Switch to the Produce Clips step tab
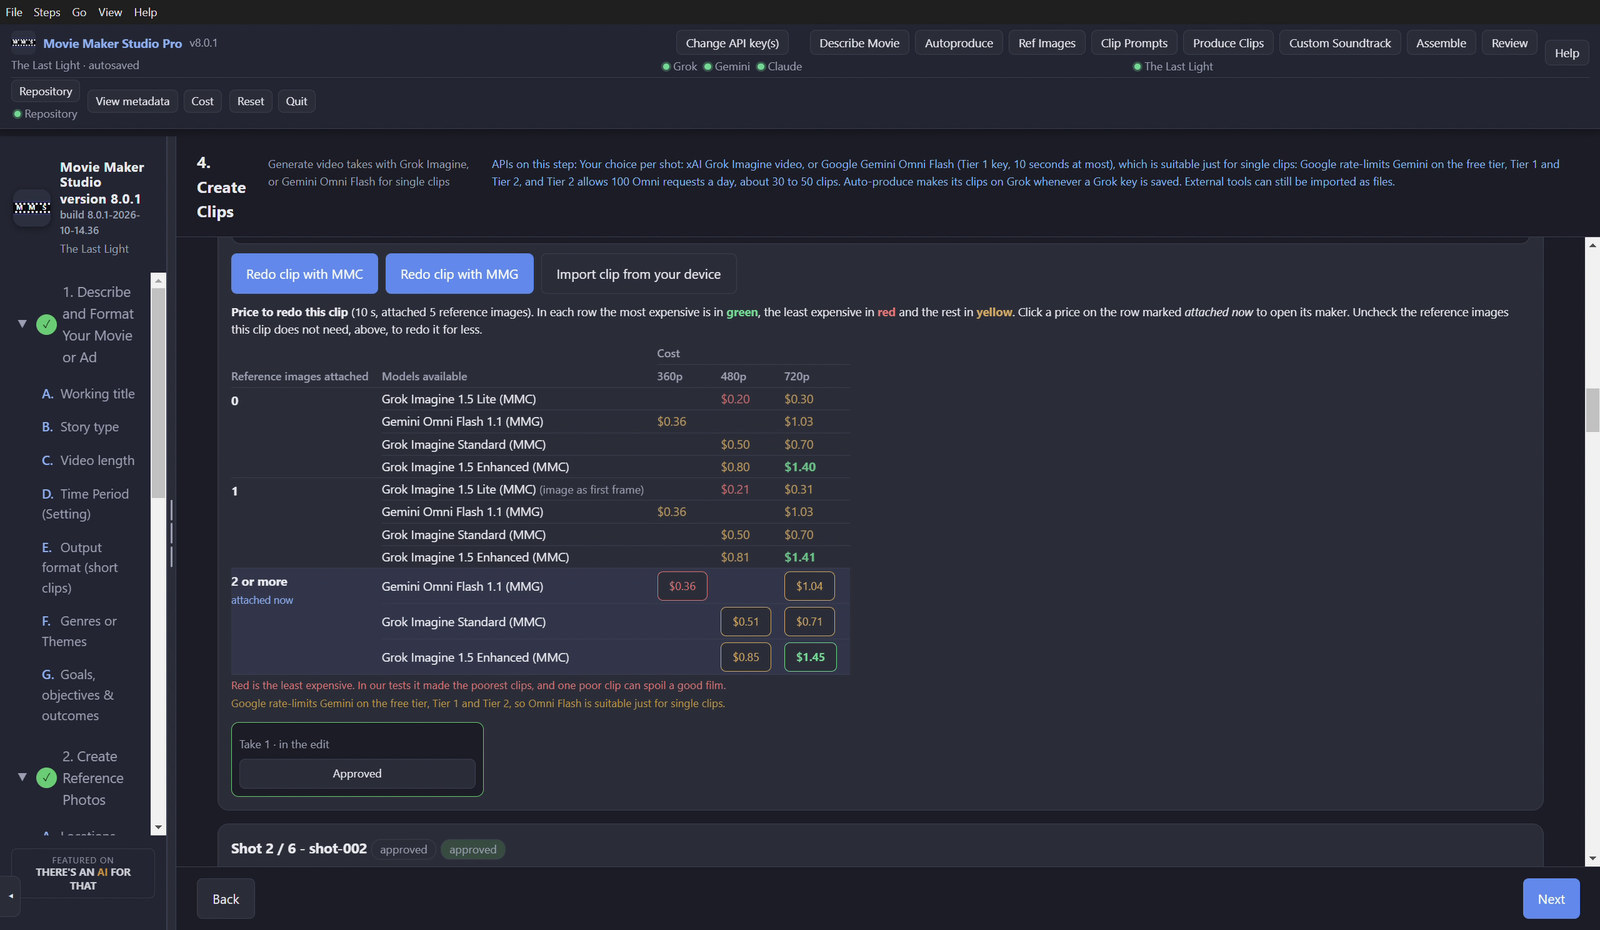The width and height of the screenshot is (1600, 930). coord(1228,43)
